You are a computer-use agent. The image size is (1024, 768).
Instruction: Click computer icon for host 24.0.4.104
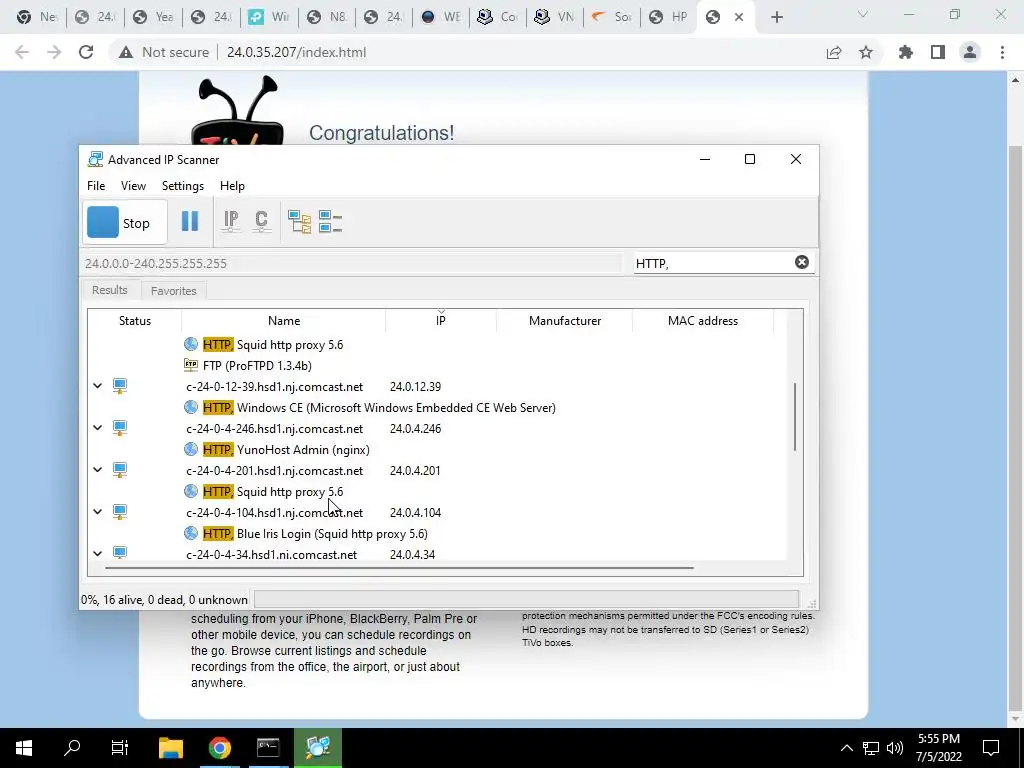point(120,512)
